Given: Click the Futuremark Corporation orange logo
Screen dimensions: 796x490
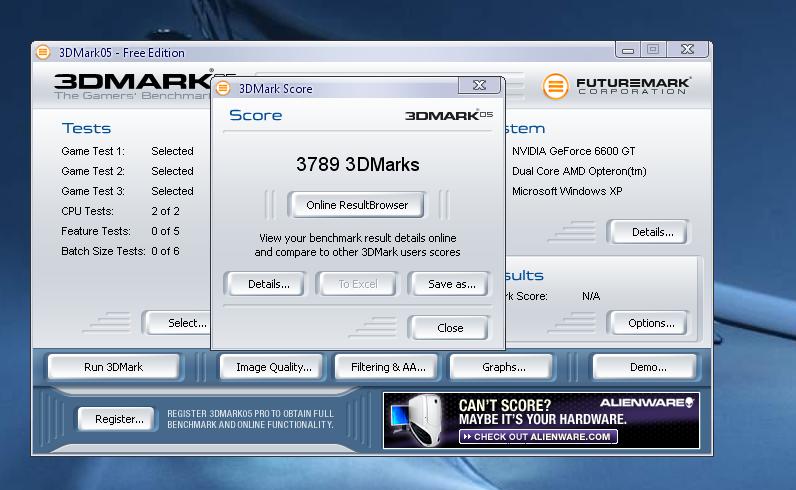Looking at the screenshot, I should [555, 86].
